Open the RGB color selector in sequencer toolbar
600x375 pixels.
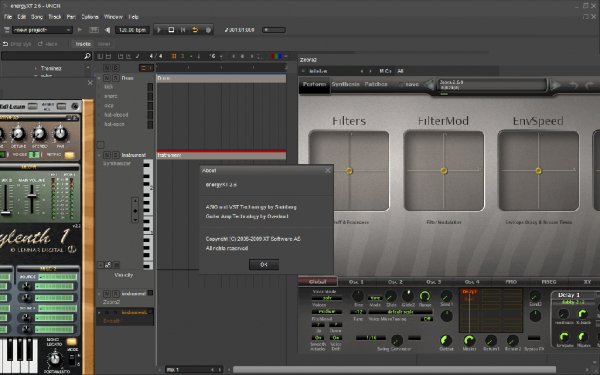(x=279, y=56)
